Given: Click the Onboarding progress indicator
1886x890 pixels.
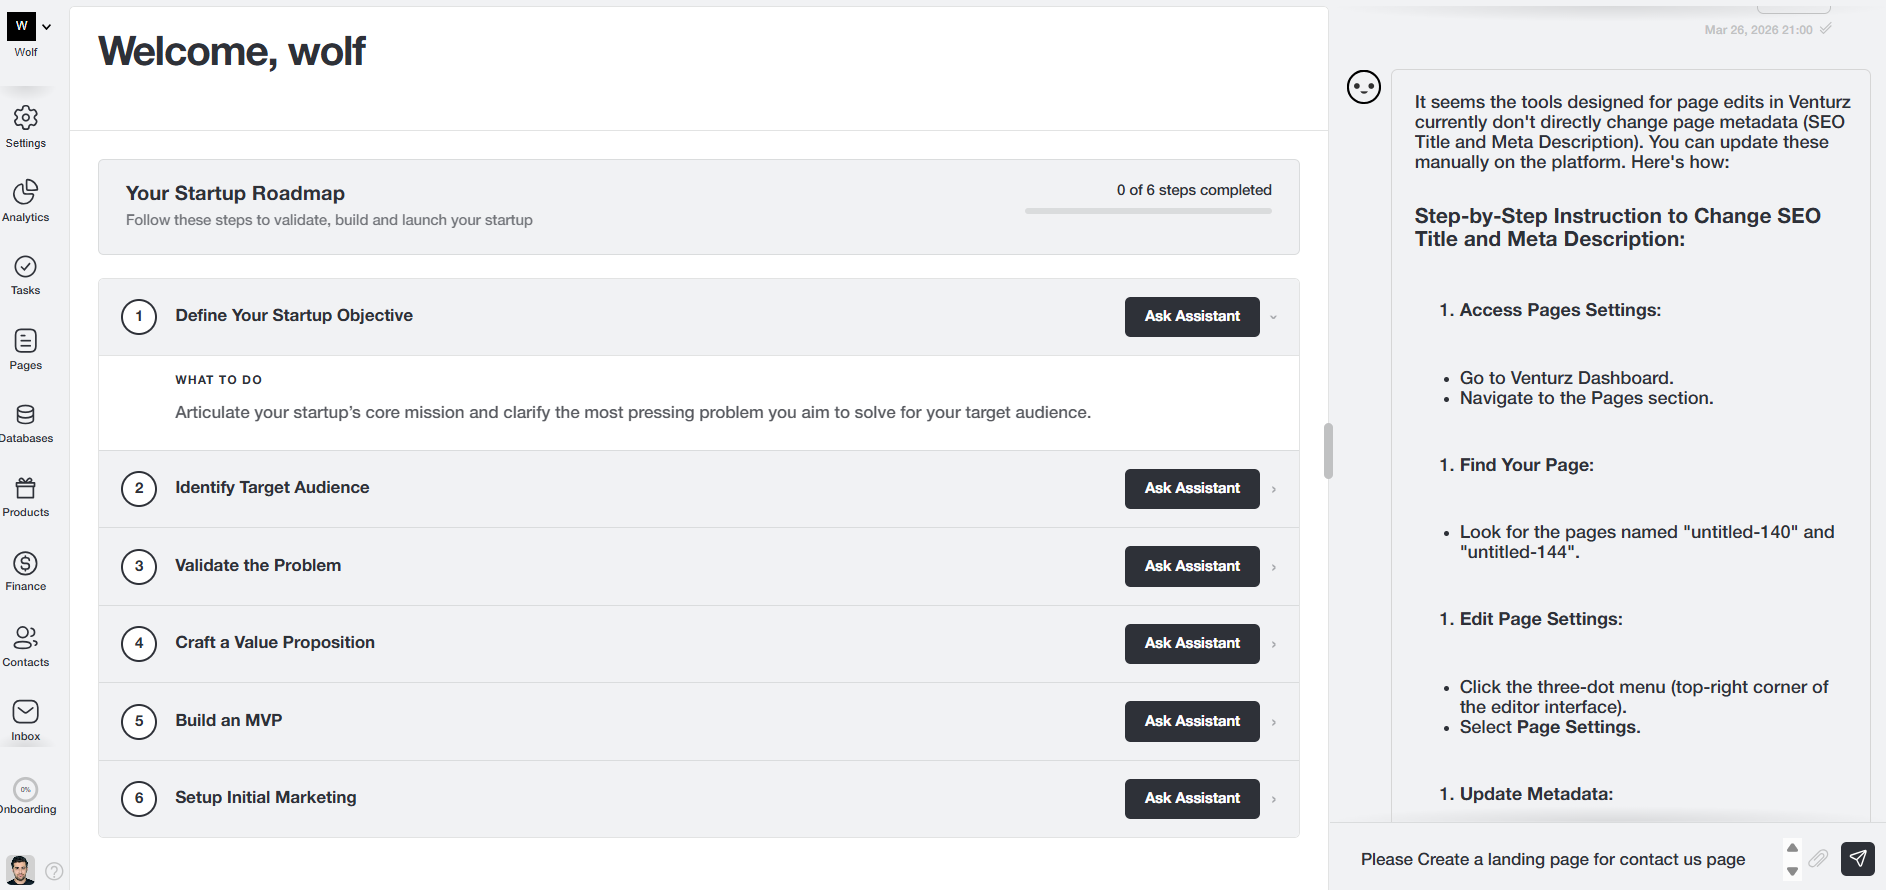Looking at the screenshot, I should point(26,790).
